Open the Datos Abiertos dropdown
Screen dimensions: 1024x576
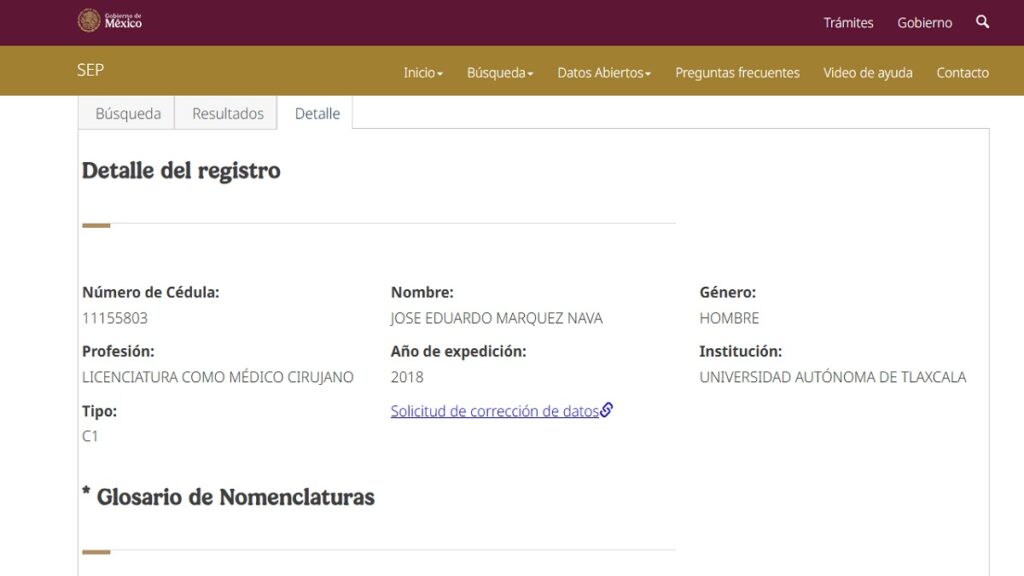click(604, 73)
